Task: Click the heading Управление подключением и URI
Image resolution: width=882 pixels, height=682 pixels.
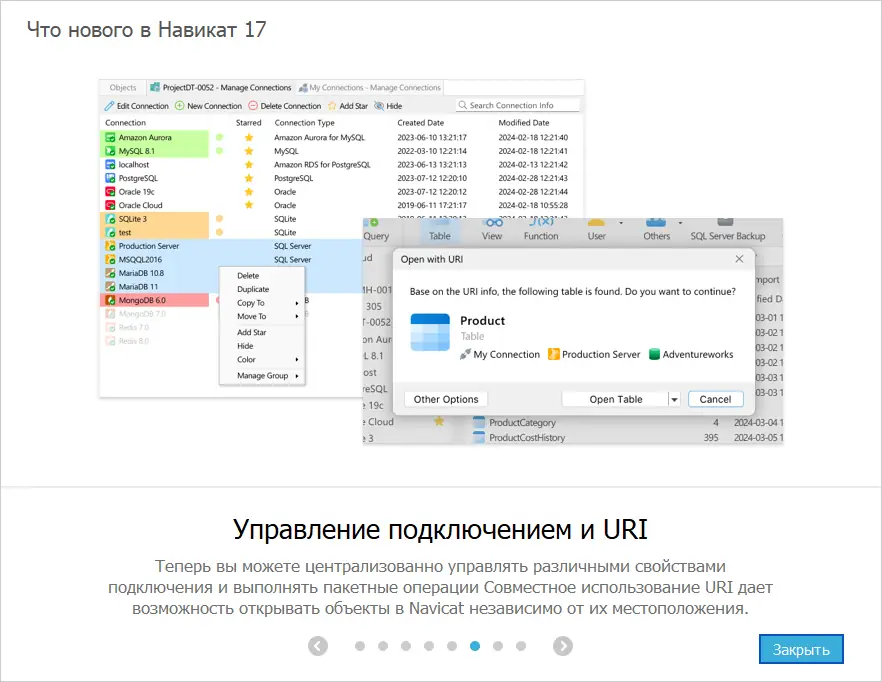Action: point(440,529)
